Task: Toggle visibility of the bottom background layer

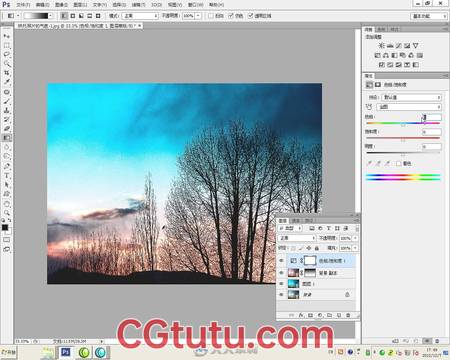Action: point(282,295)
